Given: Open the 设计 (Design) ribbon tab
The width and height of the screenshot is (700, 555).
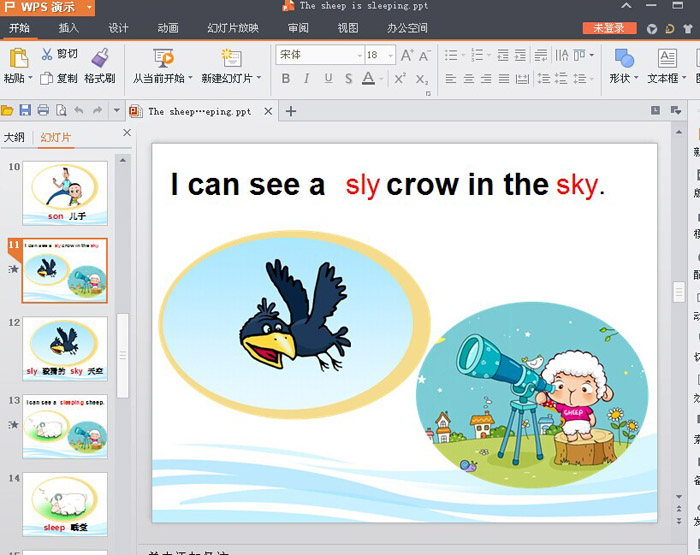Looking at the screenshot, I should (118, 28).
